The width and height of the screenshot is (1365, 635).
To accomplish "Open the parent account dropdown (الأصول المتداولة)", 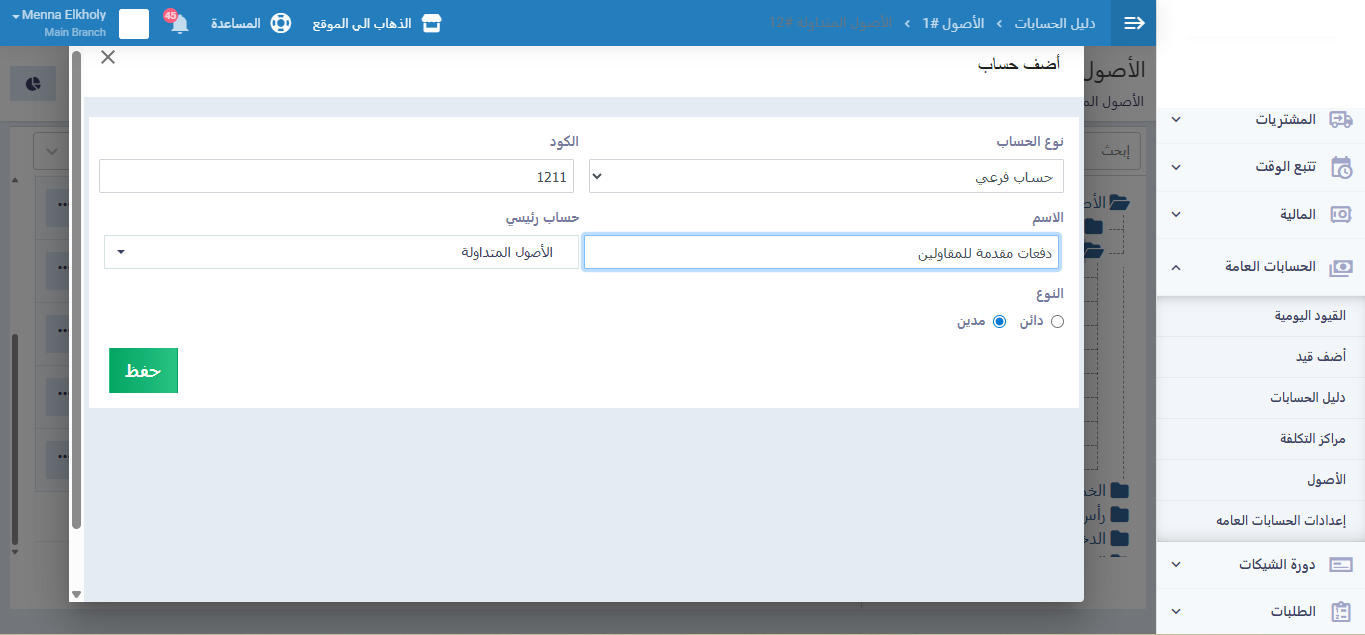I will pos(341,252).
